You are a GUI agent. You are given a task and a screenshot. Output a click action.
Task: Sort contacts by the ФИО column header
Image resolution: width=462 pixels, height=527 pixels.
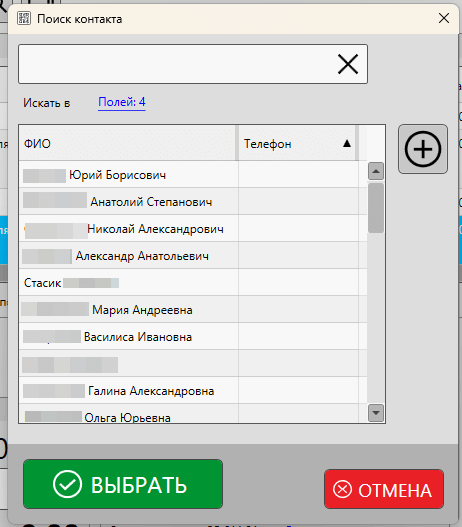tap(128, 144)
